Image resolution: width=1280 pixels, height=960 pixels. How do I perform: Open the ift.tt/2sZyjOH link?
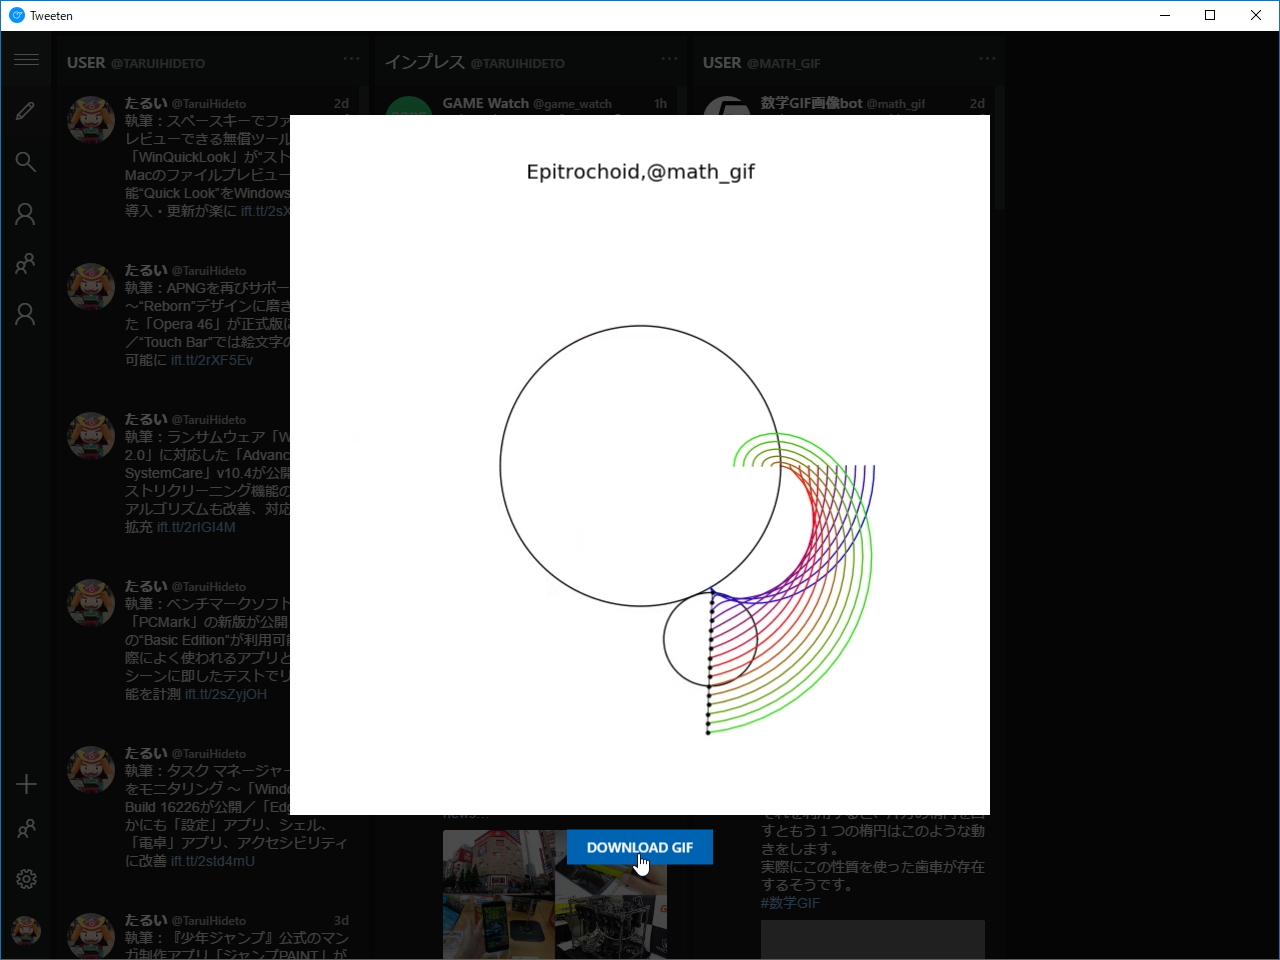[226, 694]
